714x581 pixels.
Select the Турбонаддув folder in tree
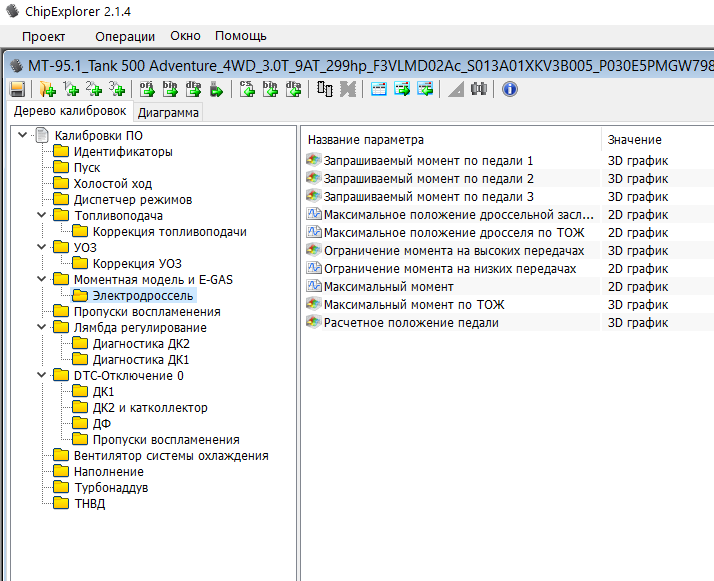click(x=110, y=488)
